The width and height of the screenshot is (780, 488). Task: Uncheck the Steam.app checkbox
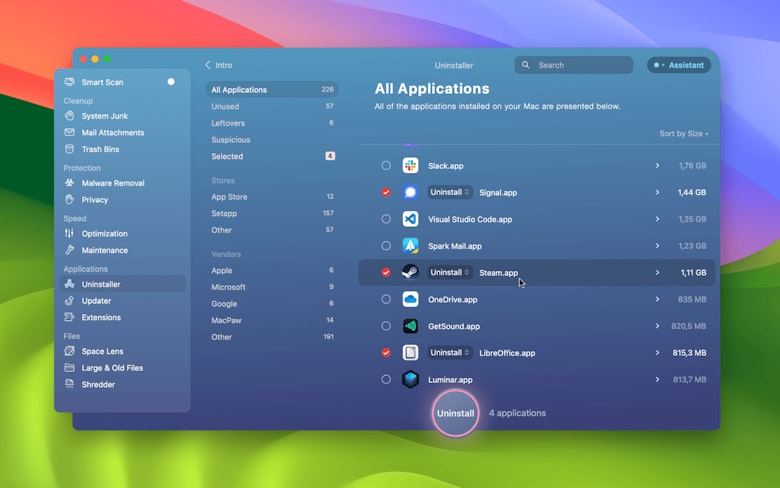(386, 272)
